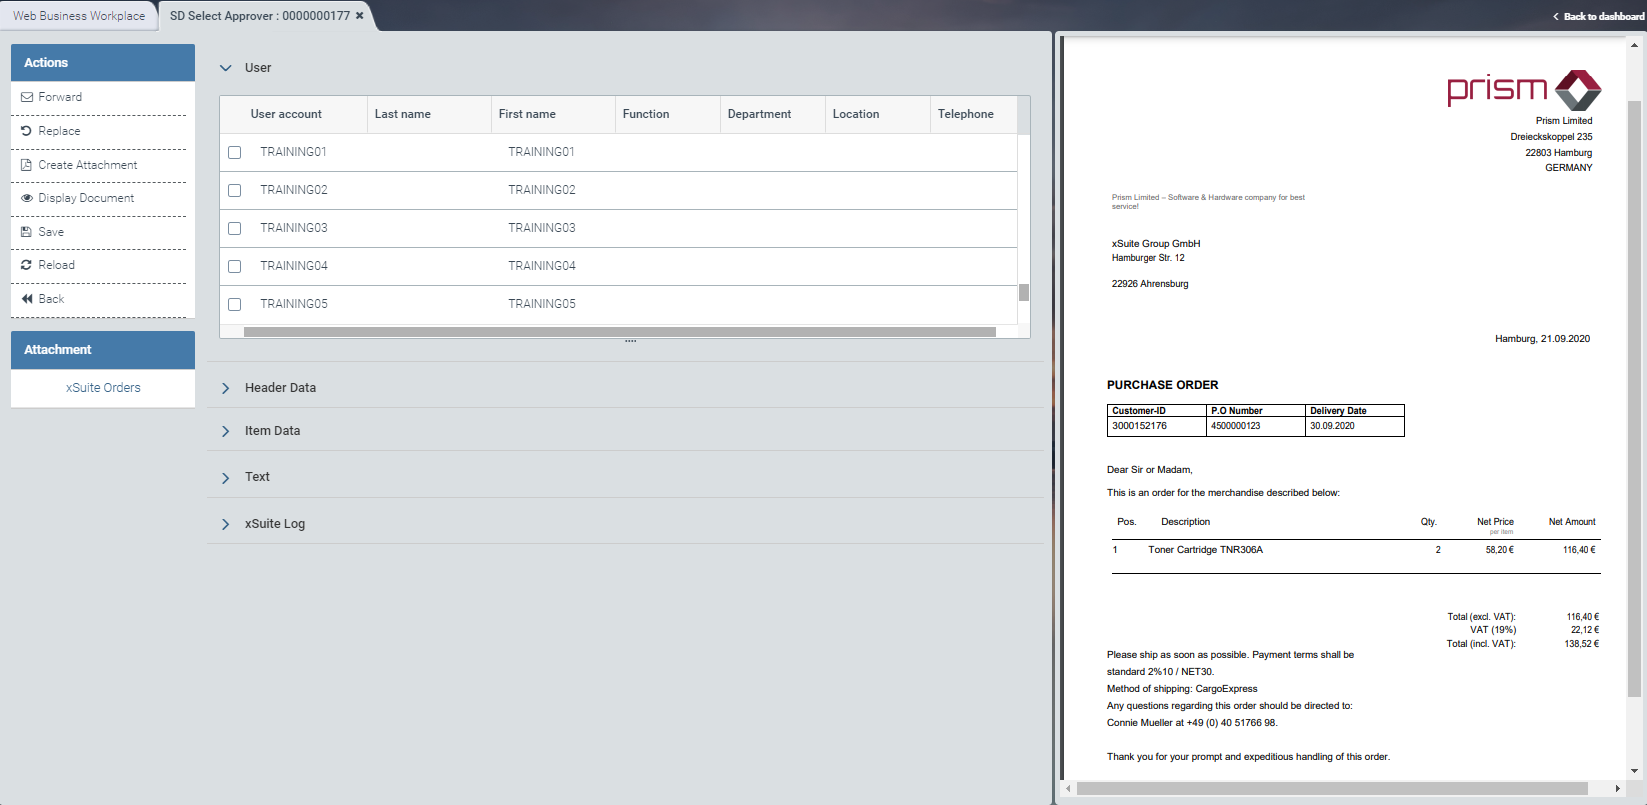
Task: Select the SD Select Approver : 0000000177 tab
Action: click(x=260, y=16)
